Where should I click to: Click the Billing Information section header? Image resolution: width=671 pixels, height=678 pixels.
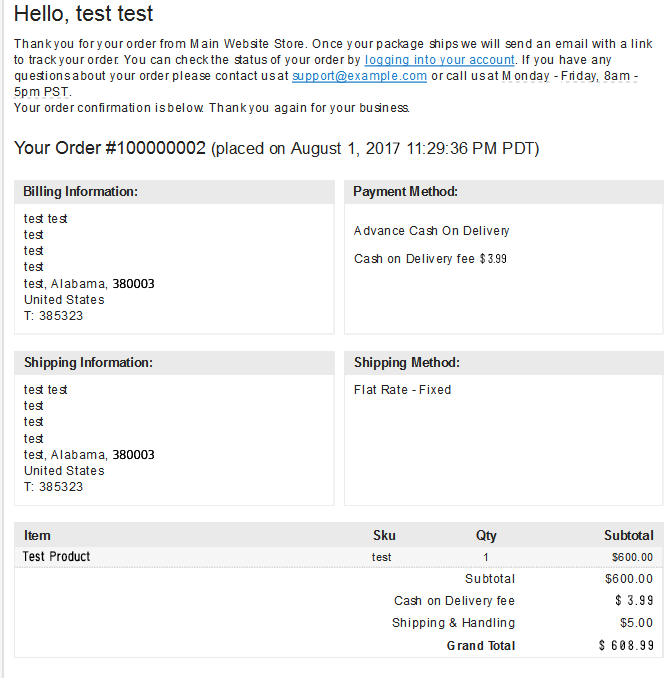81,192
